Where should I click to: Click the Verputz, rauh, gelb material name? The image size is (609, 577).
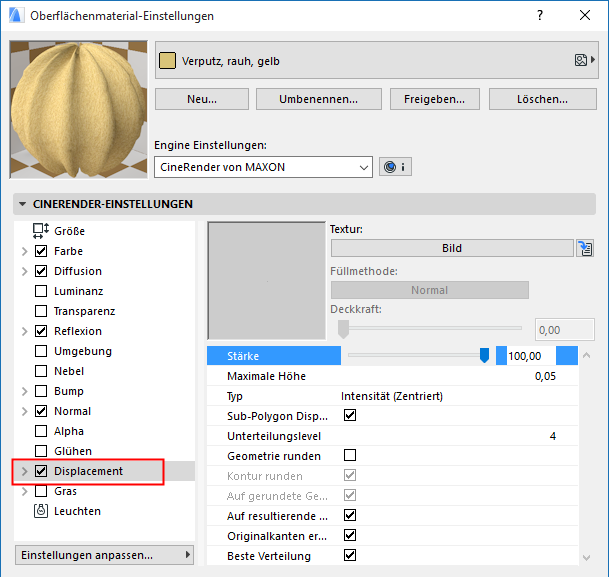(x=231, y=61)
